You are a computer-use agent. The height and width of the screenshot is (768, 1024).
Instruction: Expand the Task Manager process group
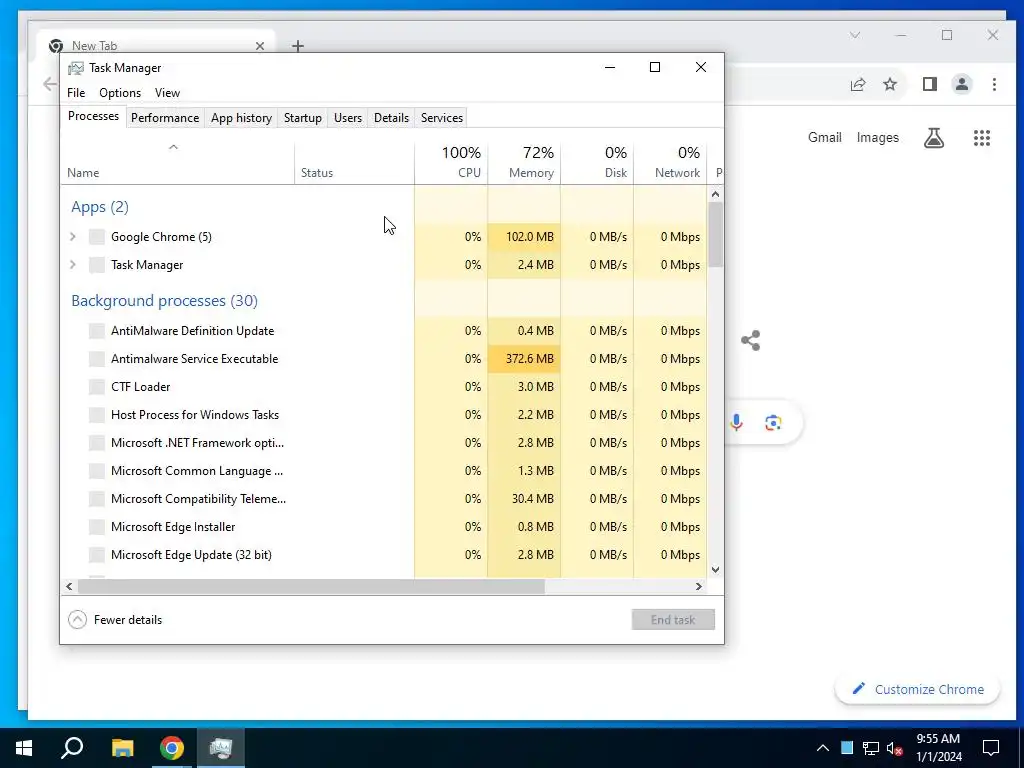(73, 264)
